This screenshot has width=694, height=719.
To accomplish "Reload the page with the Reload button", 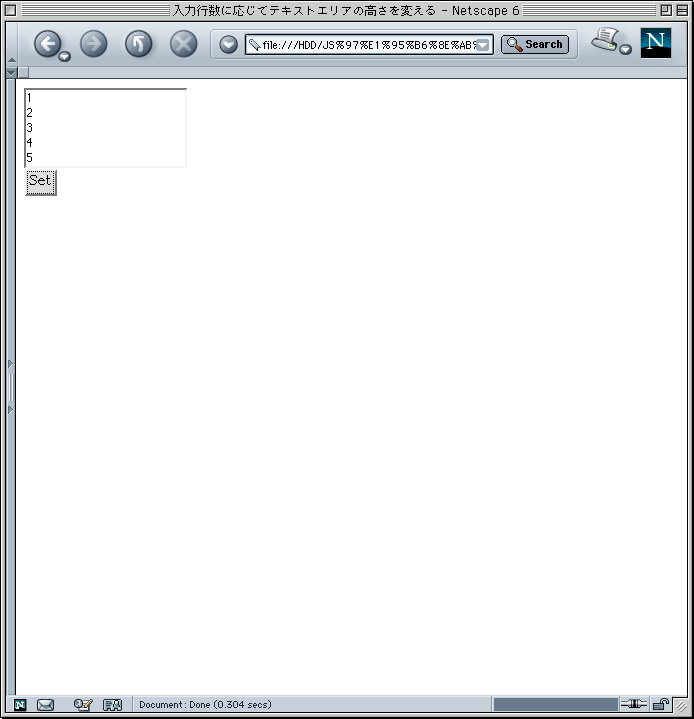I will [139, 44].
